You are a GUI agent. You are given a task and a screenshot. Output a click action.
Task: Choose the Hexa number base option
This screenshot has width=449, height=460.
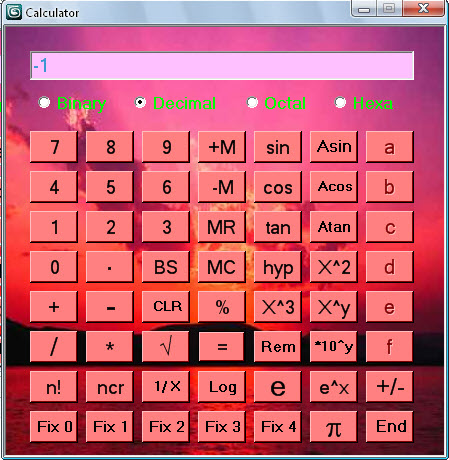tap(340, 103)
